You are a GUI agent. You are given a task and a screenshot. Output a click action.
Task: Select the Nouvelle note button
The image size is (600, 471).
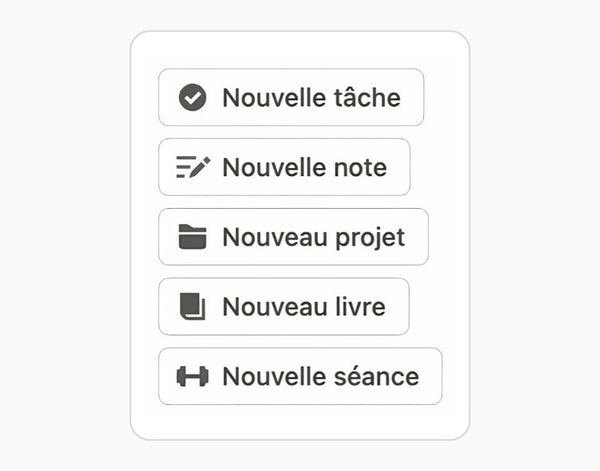point(284,167)
